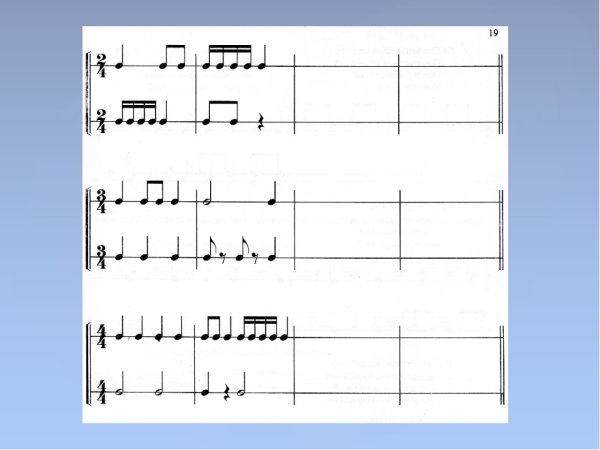The height and width of the screenshot is (450, 600).
Task: Click the lower 4/4 time signature
Action: 101,392
